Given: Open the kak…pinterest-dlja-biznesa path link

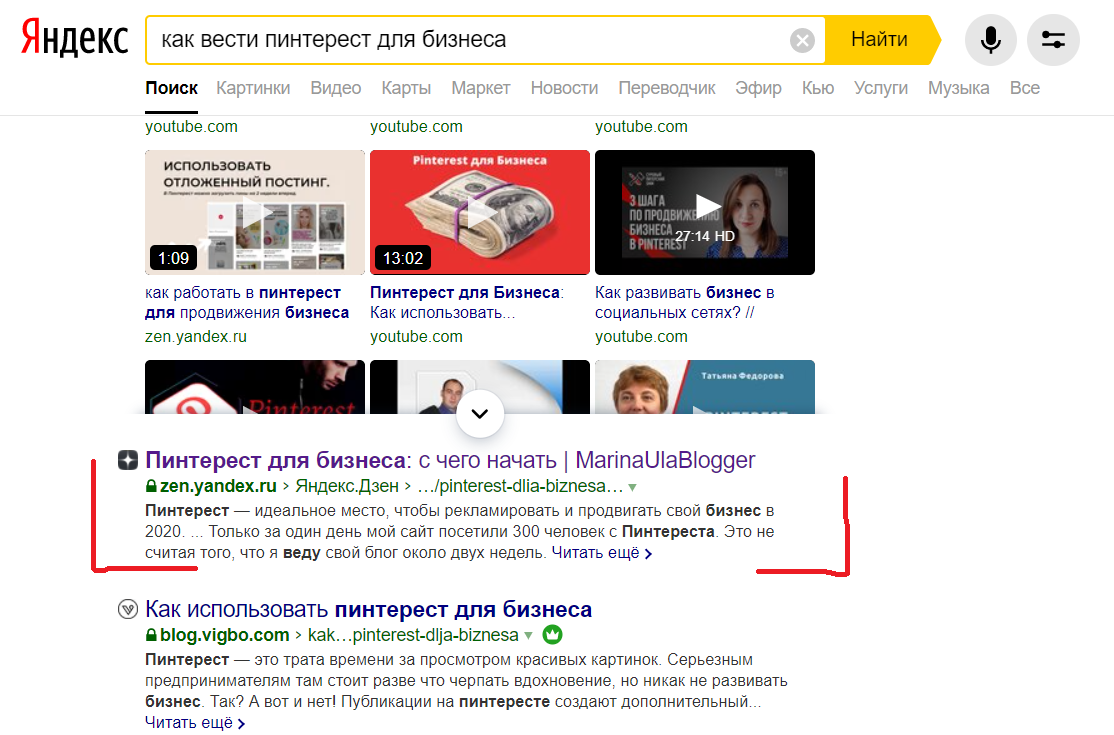Looking at the screenshot, I should pyautogui.click(x=413, y=635).
